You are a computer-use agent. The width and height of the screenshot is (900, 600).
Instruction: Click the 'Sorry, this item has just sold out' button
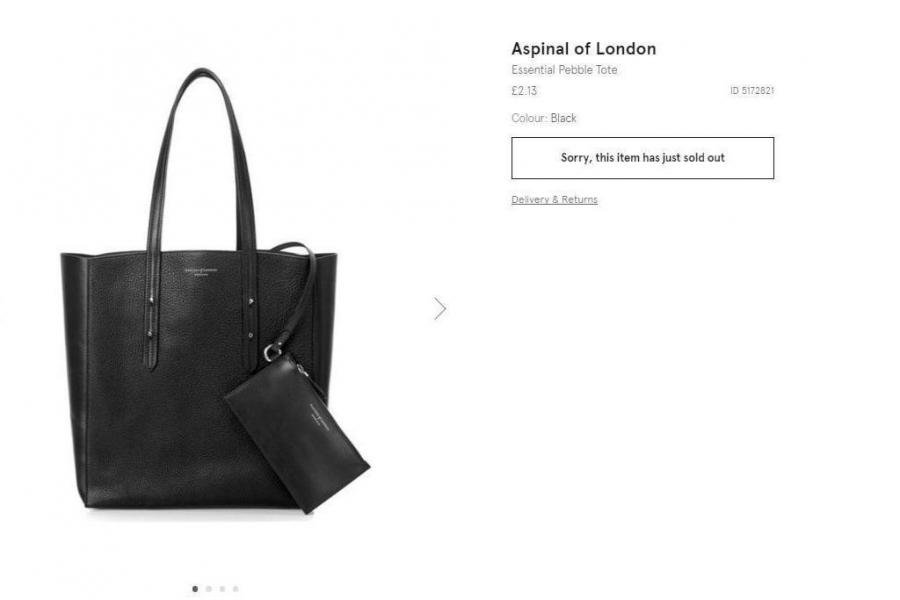pyautogui.click(x=642, y=158)
